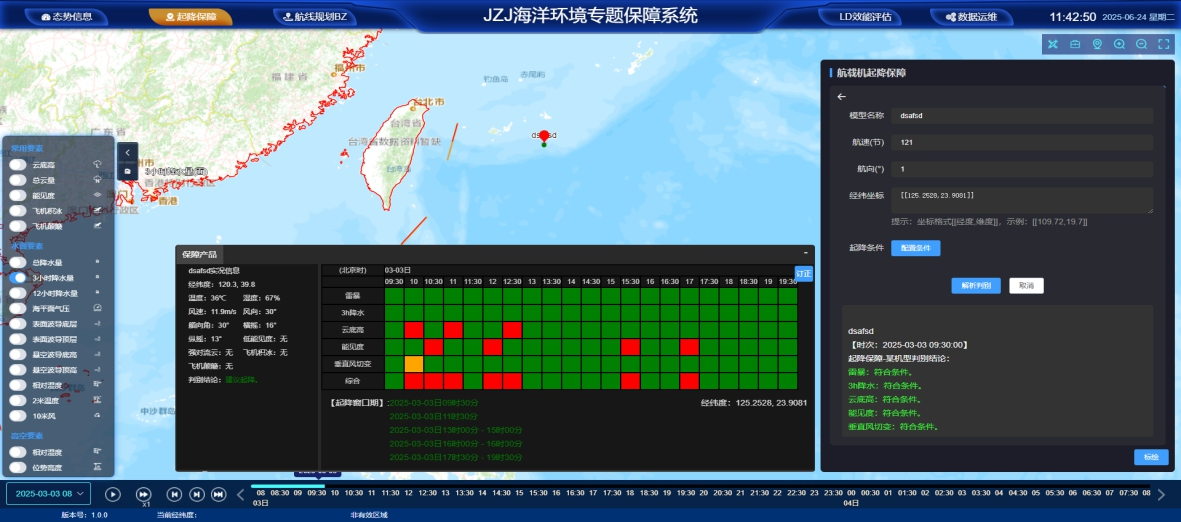Turn off the 3小时降水量 switch
The width and height of the screenshot is (1181, 522).
tap(17, 277)
